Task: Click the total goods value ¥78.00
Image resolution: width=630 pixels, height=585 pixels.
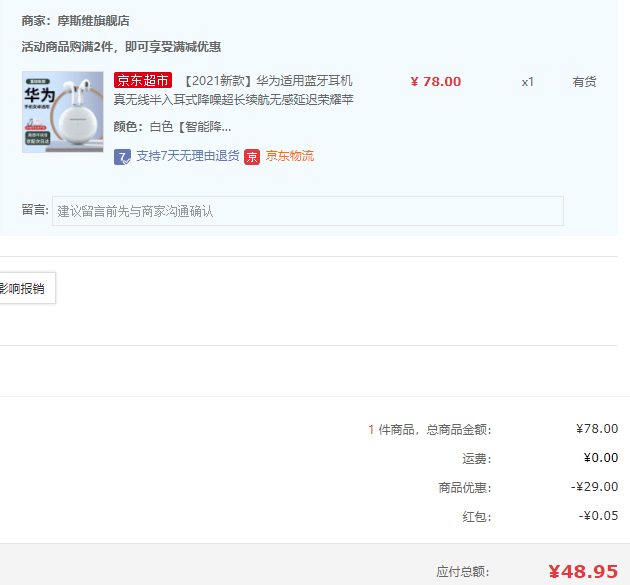Action: pos(597,429)
